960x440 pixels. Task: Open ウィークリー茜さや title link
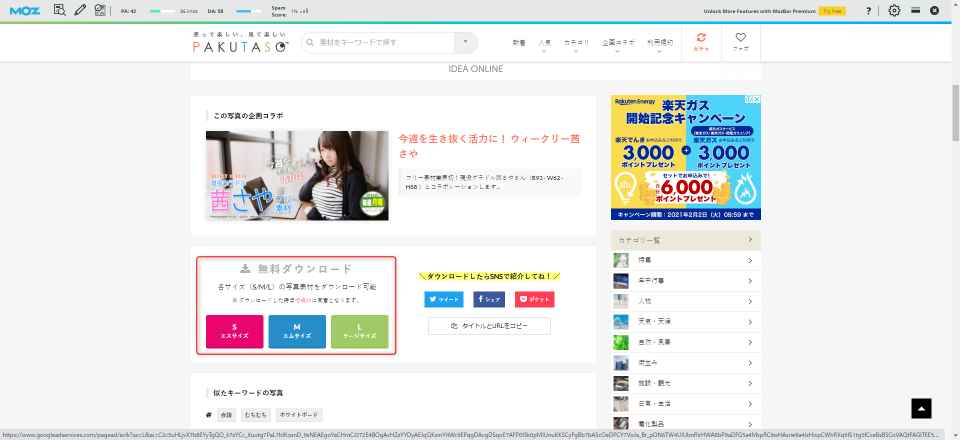489,146
